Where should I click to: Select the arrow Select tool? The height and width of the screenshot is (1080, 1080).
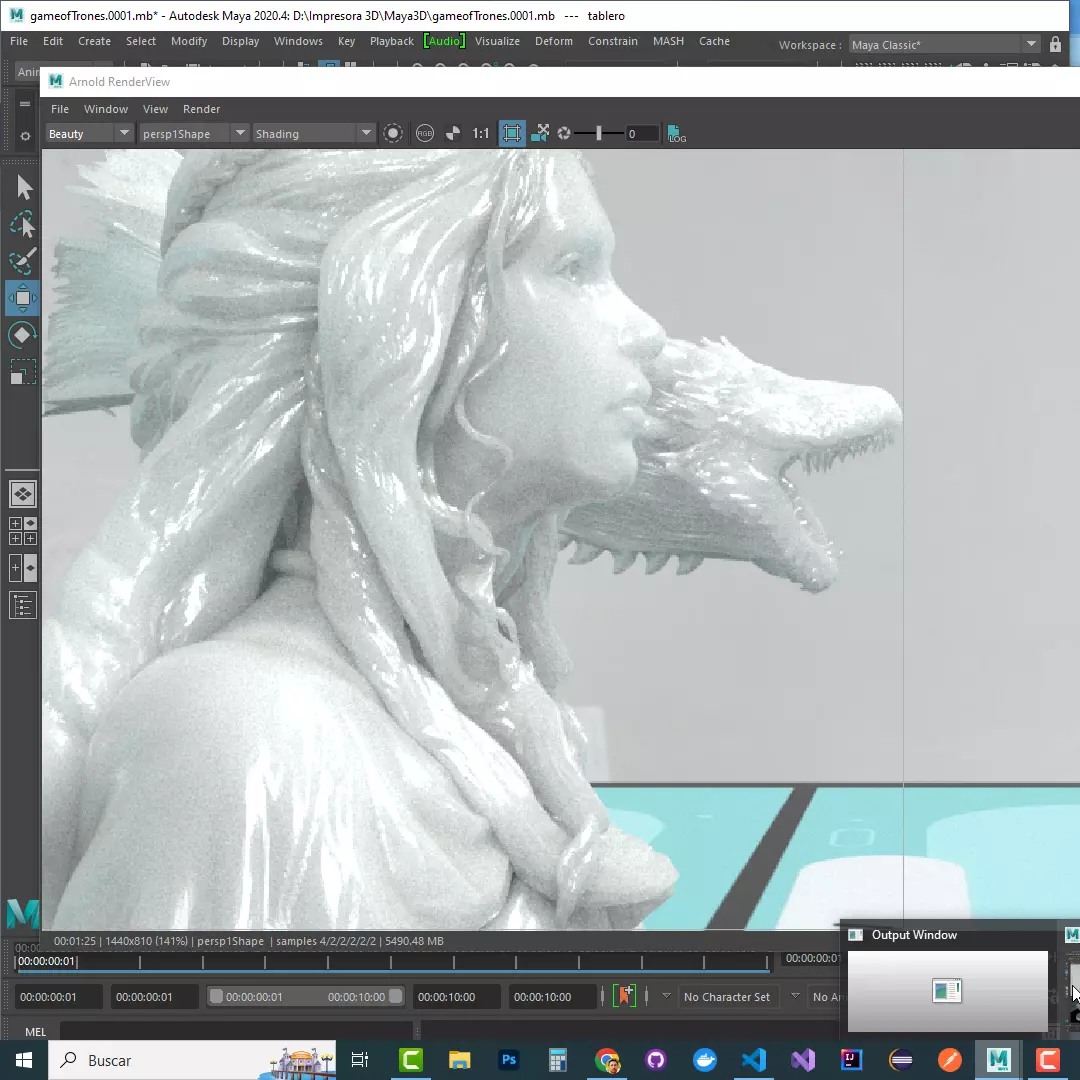coord(23,187)
